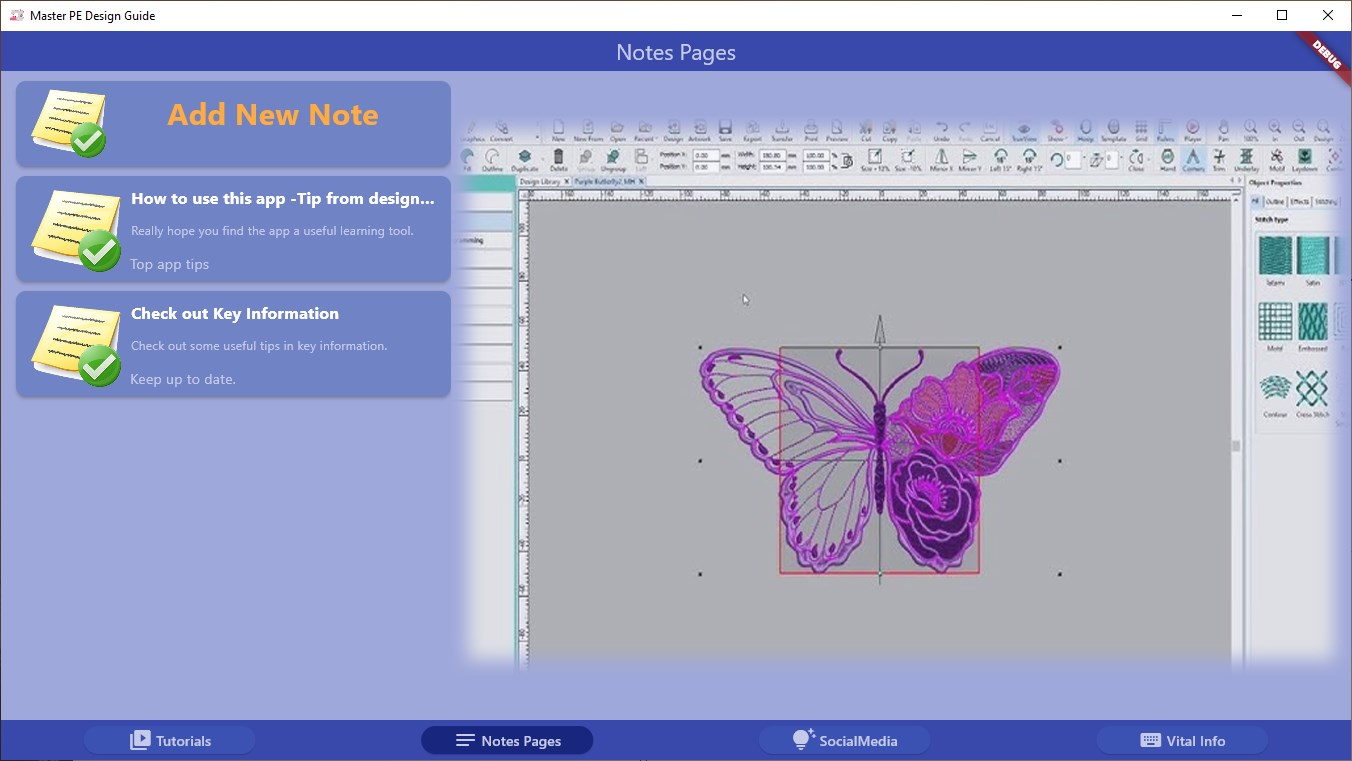Open the rotate angle dropdown

click(1082, 159)
